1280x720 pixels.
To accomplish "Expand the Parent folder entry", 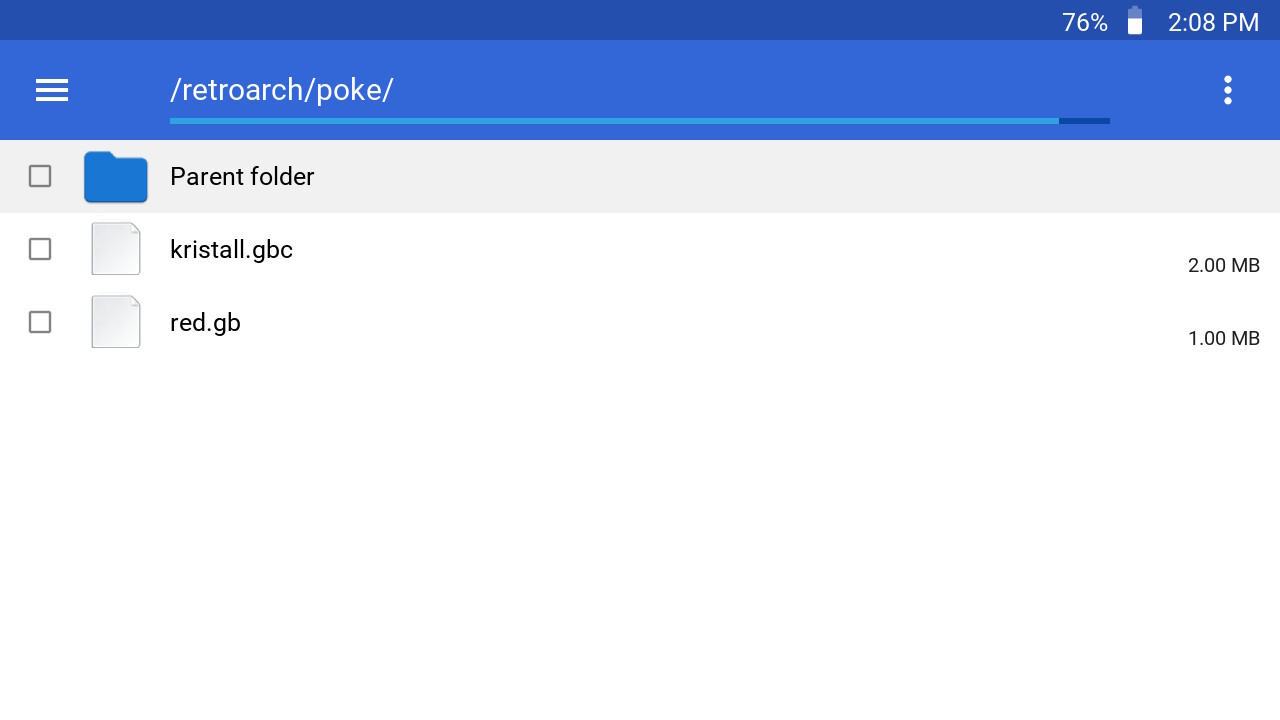I will coord(242,176).
